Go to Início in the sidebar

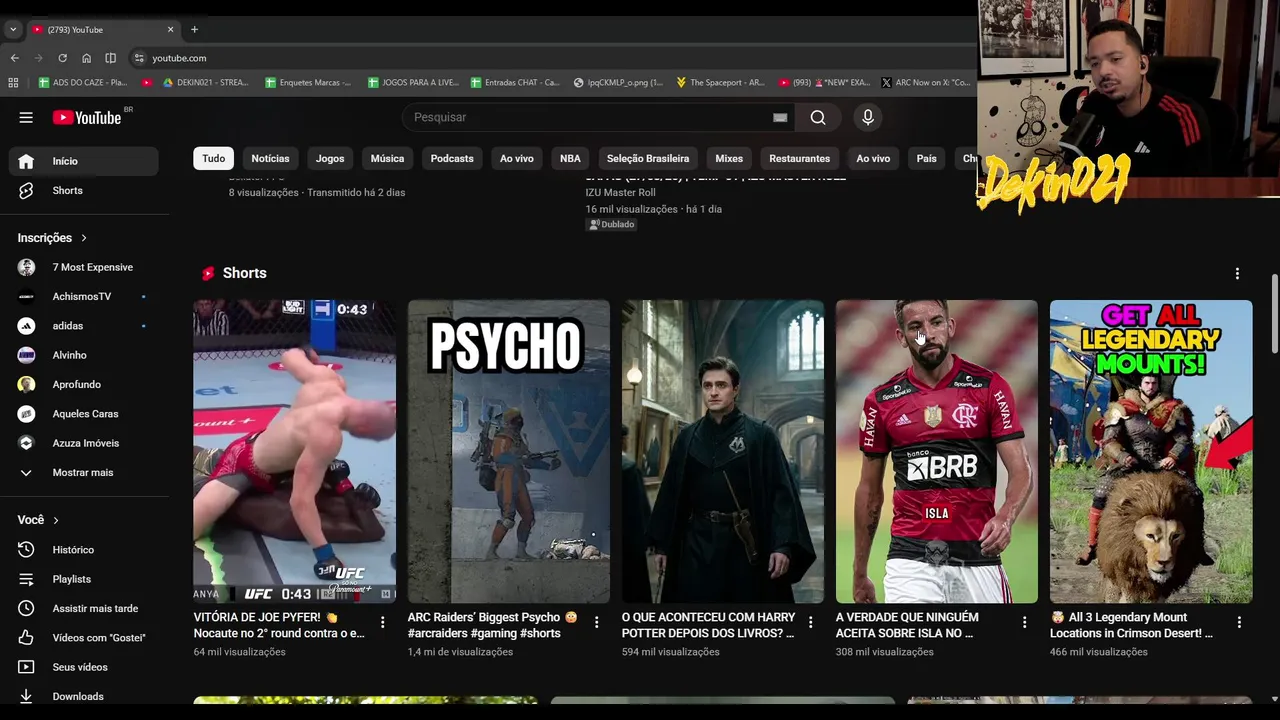[x=84, y=161]
